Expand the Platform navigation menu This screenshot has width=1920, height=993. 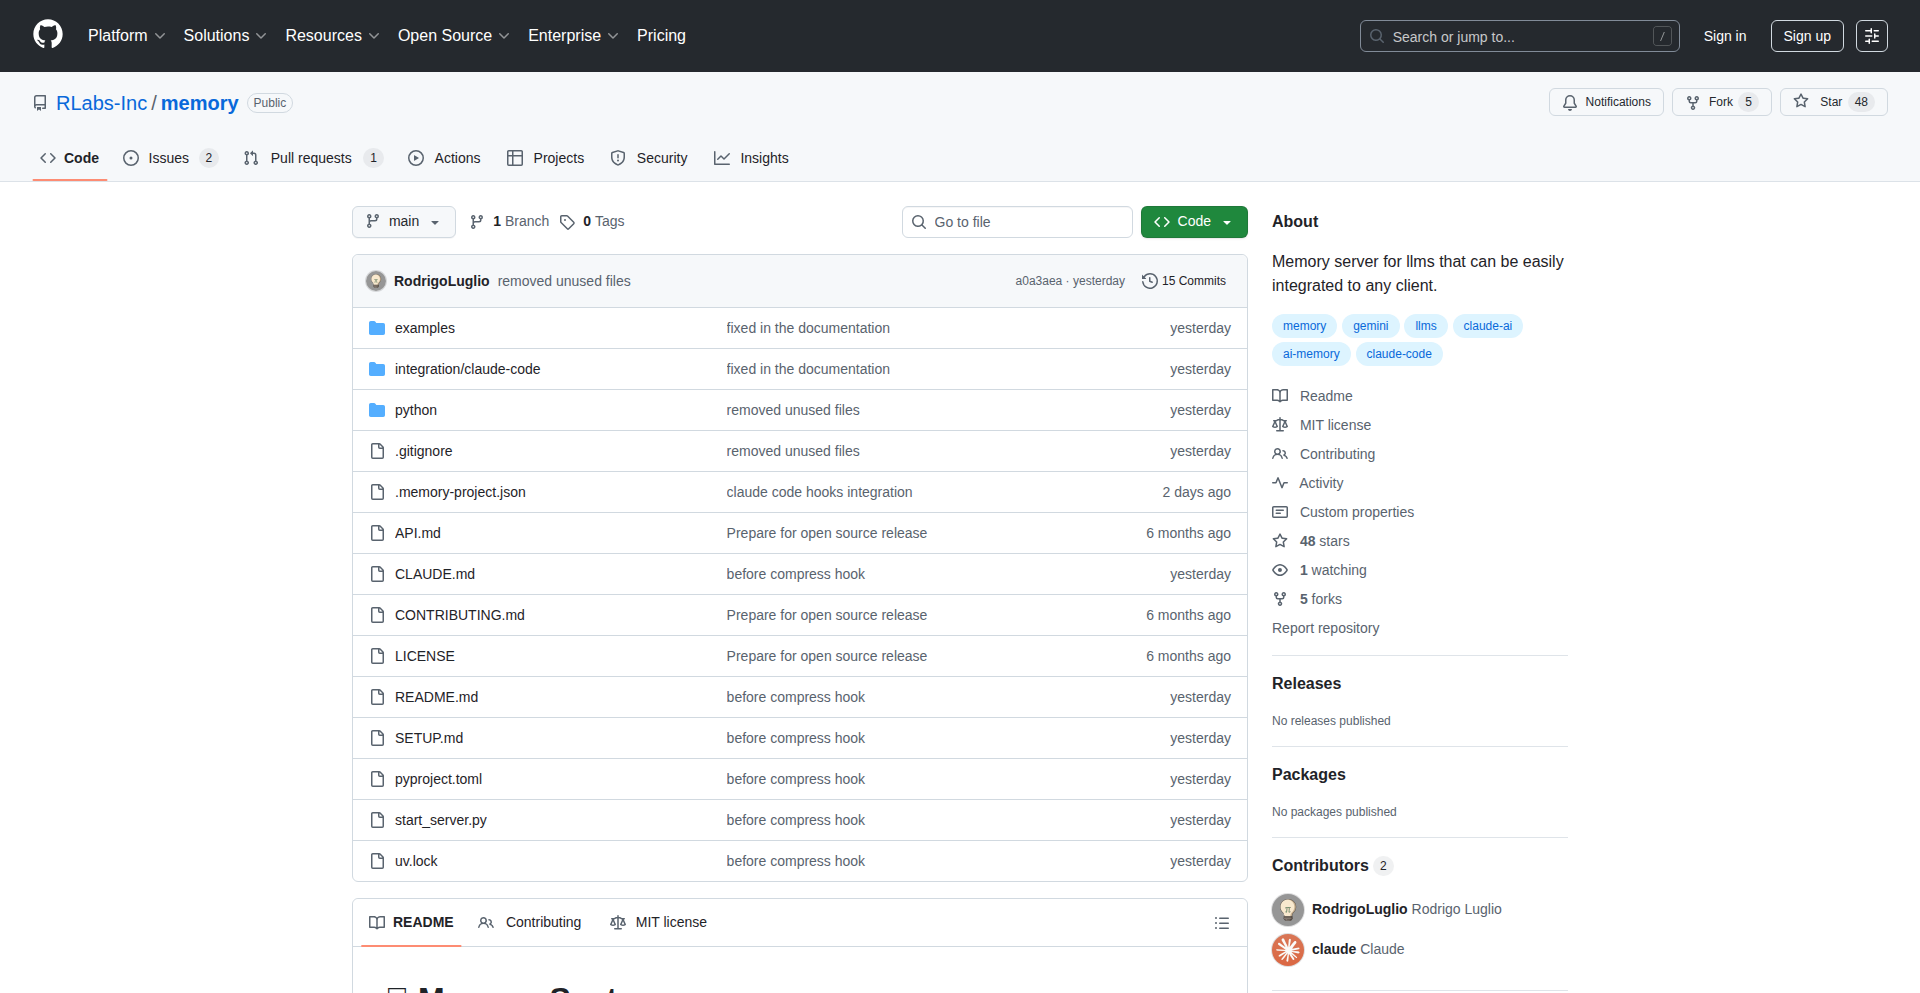click(x=126, y=36)
